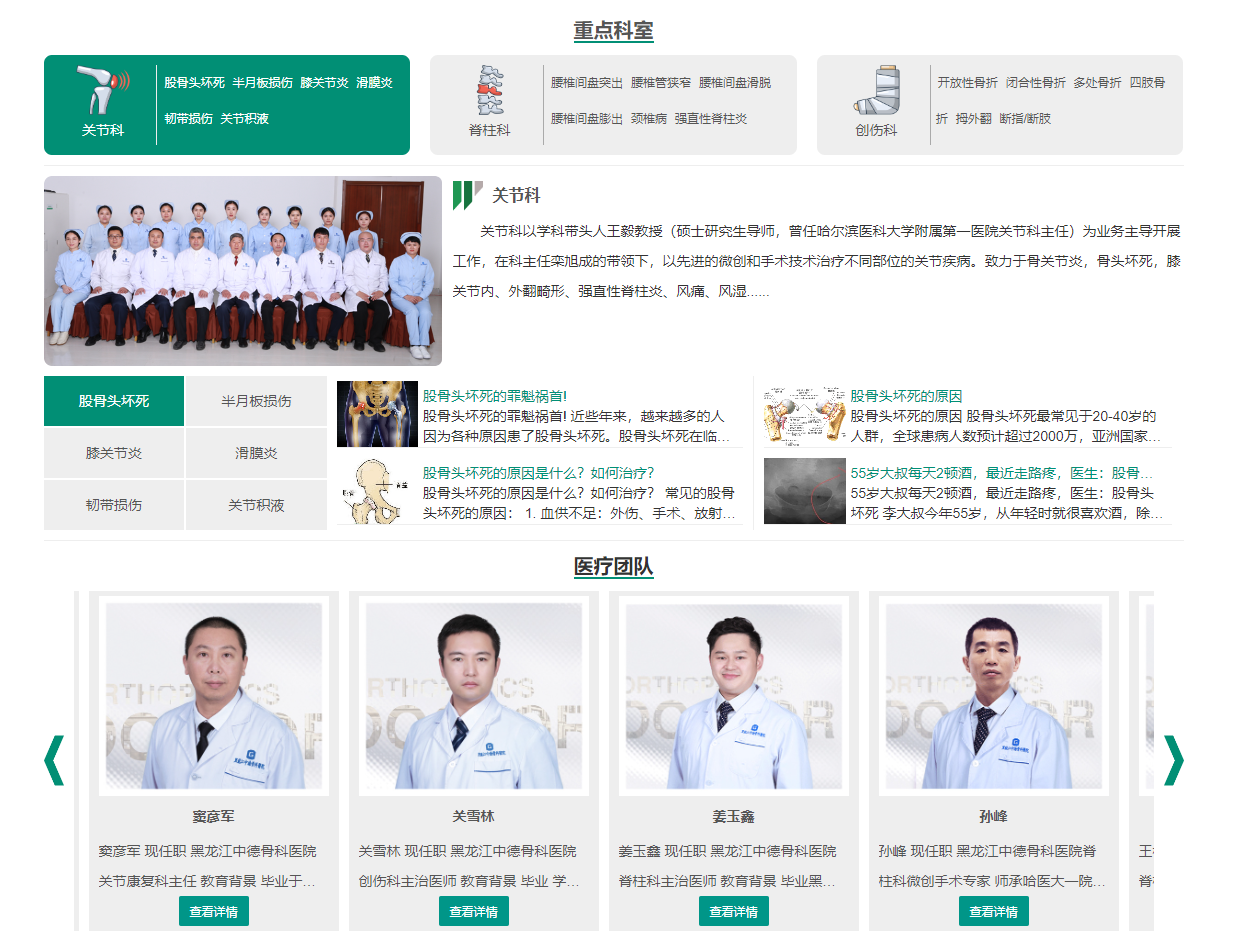The width and height of the screenshot is (1241, 940).
Task: Open the 开放性骨折 link
Action: tap(968, 83)
